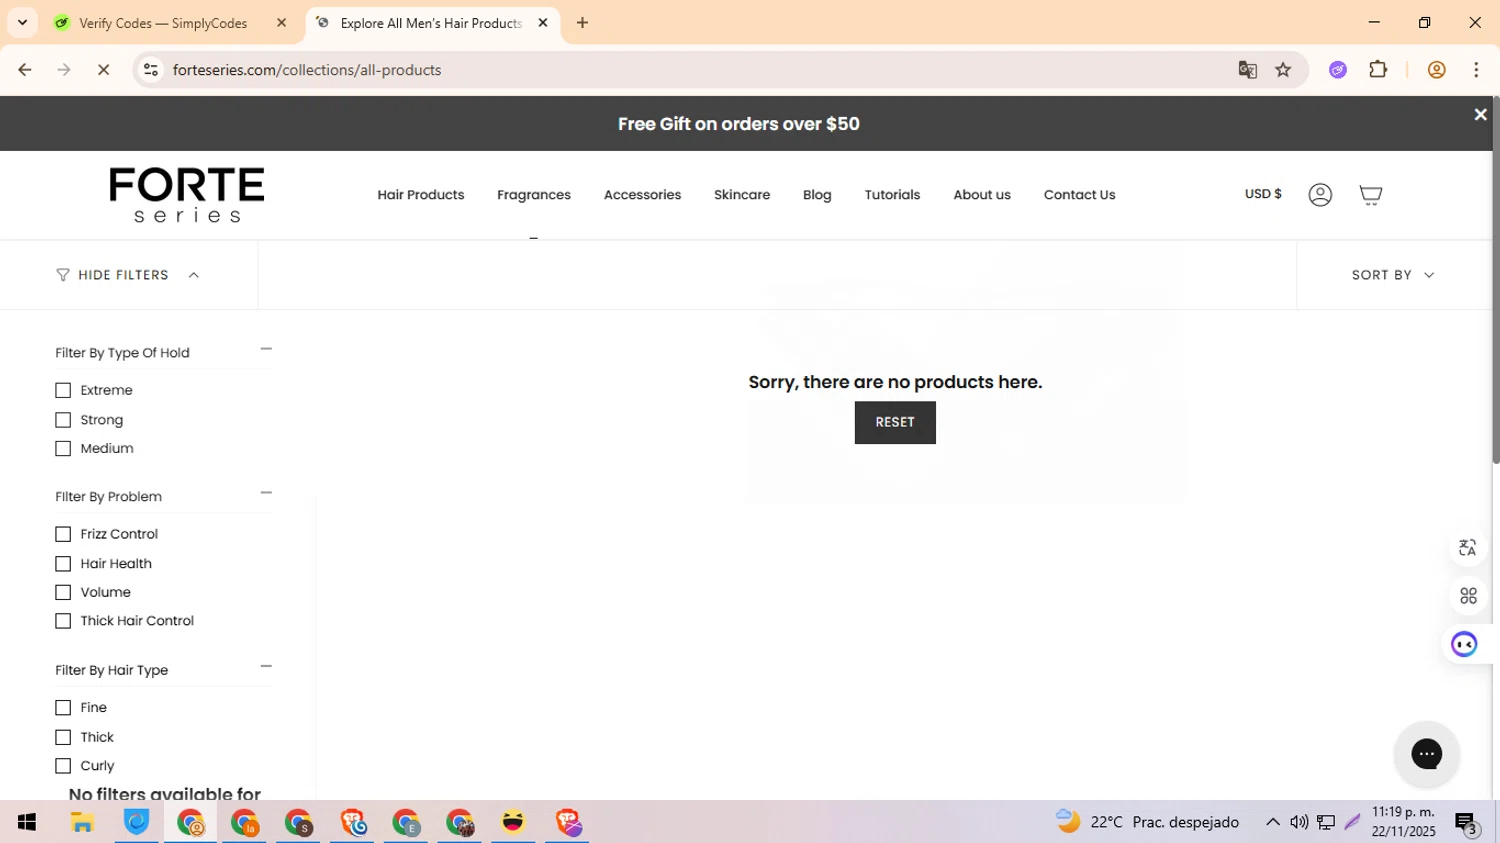
Task: Stop loading the page
Action: 103,70
